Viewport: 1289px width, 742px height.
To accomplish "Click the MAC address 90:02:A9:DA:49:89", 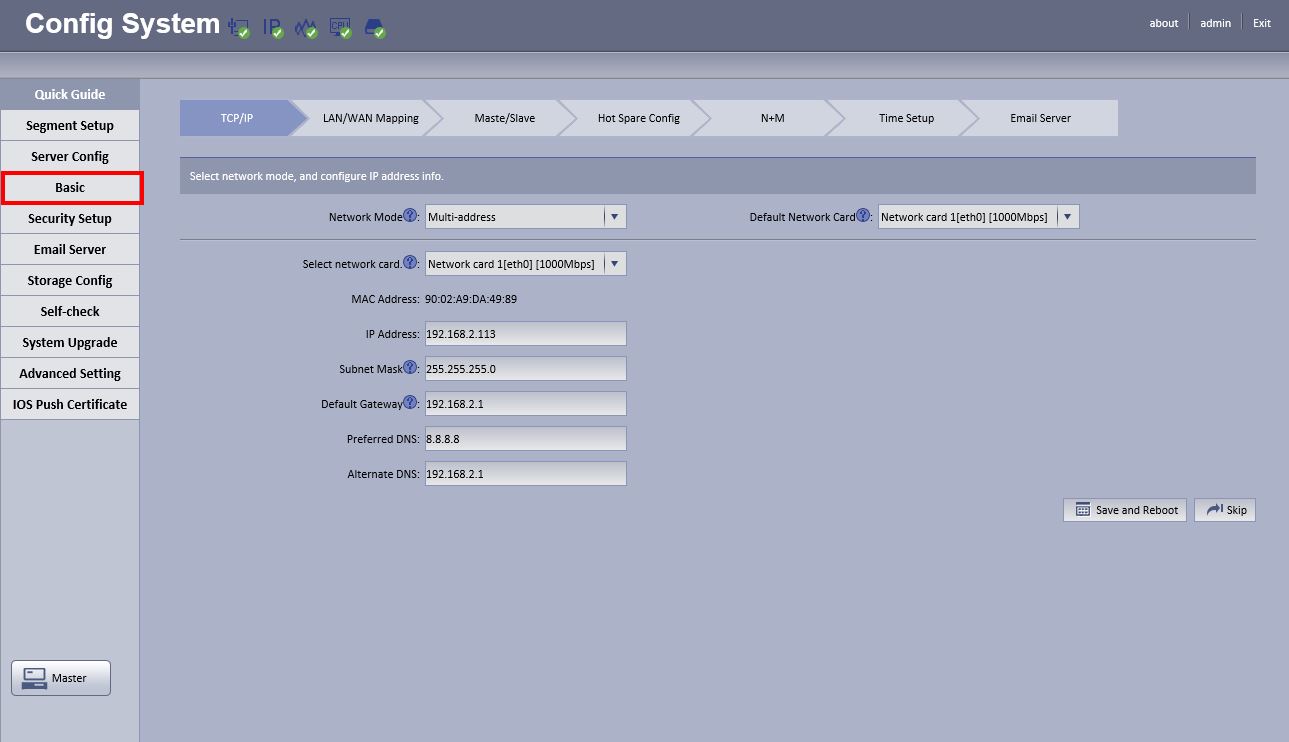I will tap(471, 299).
